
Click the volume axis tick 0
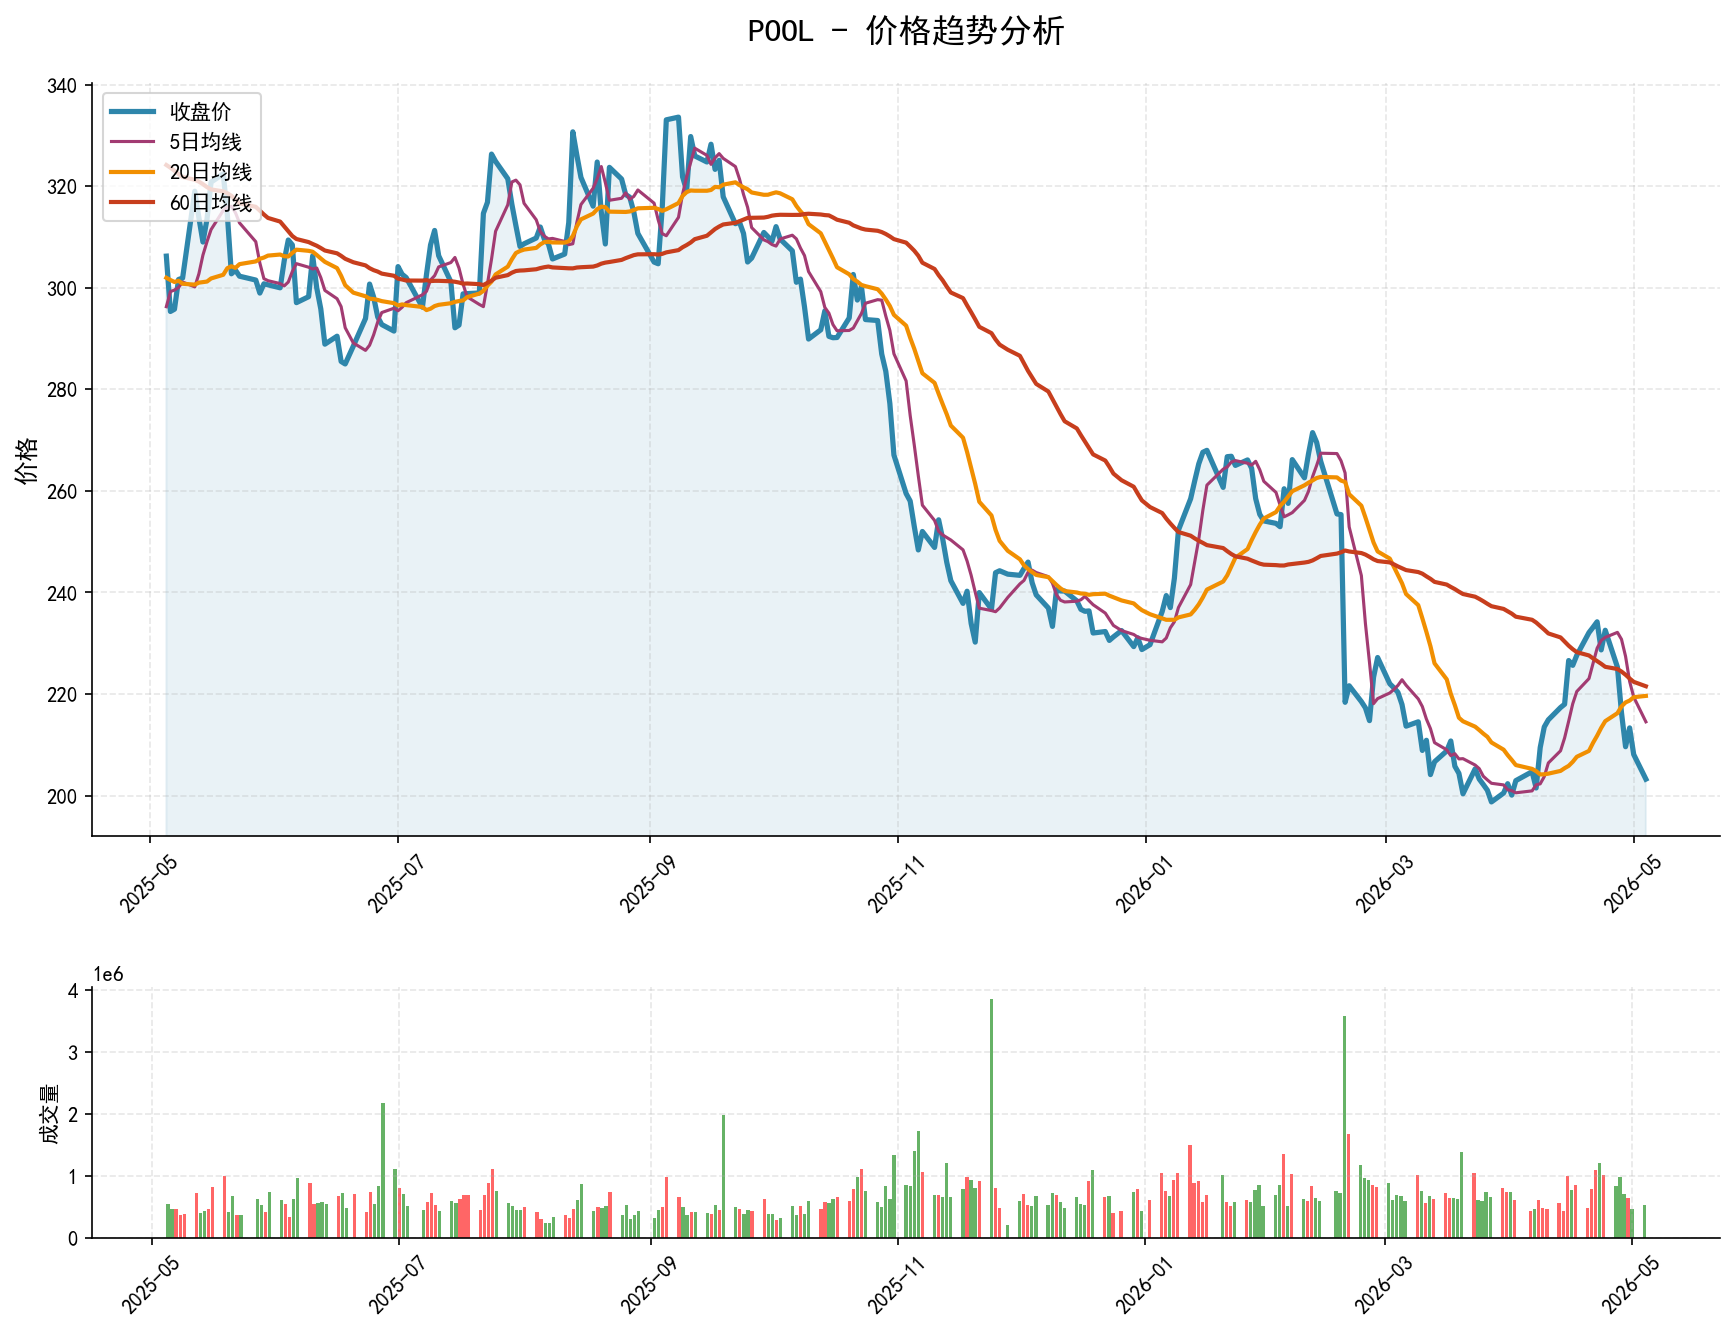pyautogui.click(x=73, y=1239)
